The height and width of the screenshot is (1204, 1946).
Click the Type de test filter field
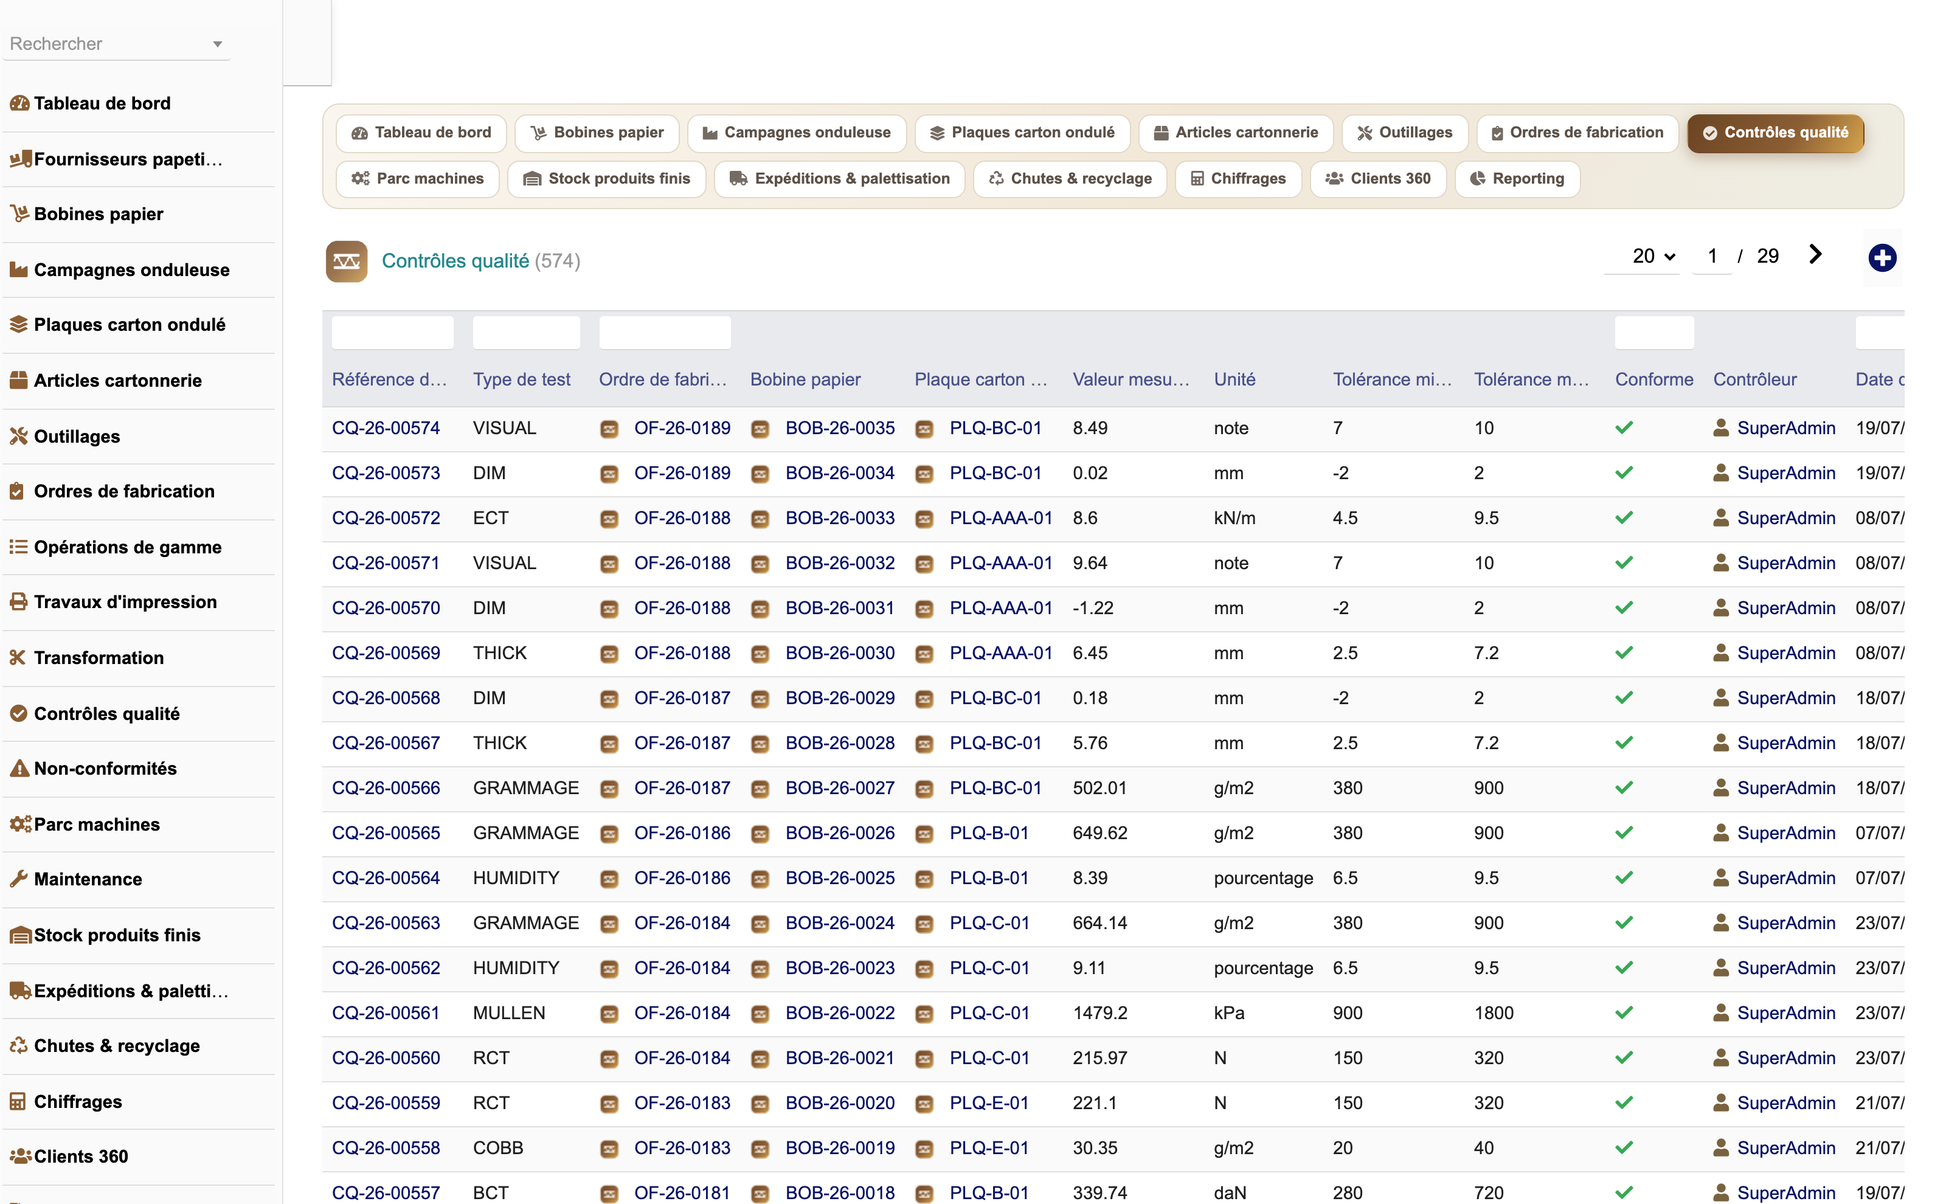(526, 332)
